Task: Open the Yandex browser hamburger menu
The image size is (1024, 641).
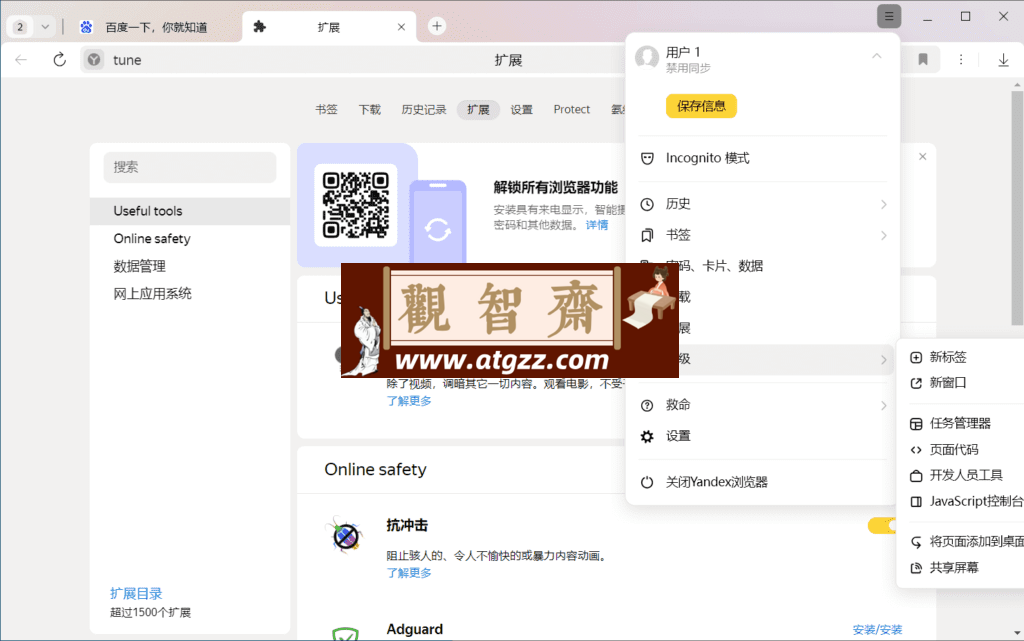Action: click(x=888, y=16)
